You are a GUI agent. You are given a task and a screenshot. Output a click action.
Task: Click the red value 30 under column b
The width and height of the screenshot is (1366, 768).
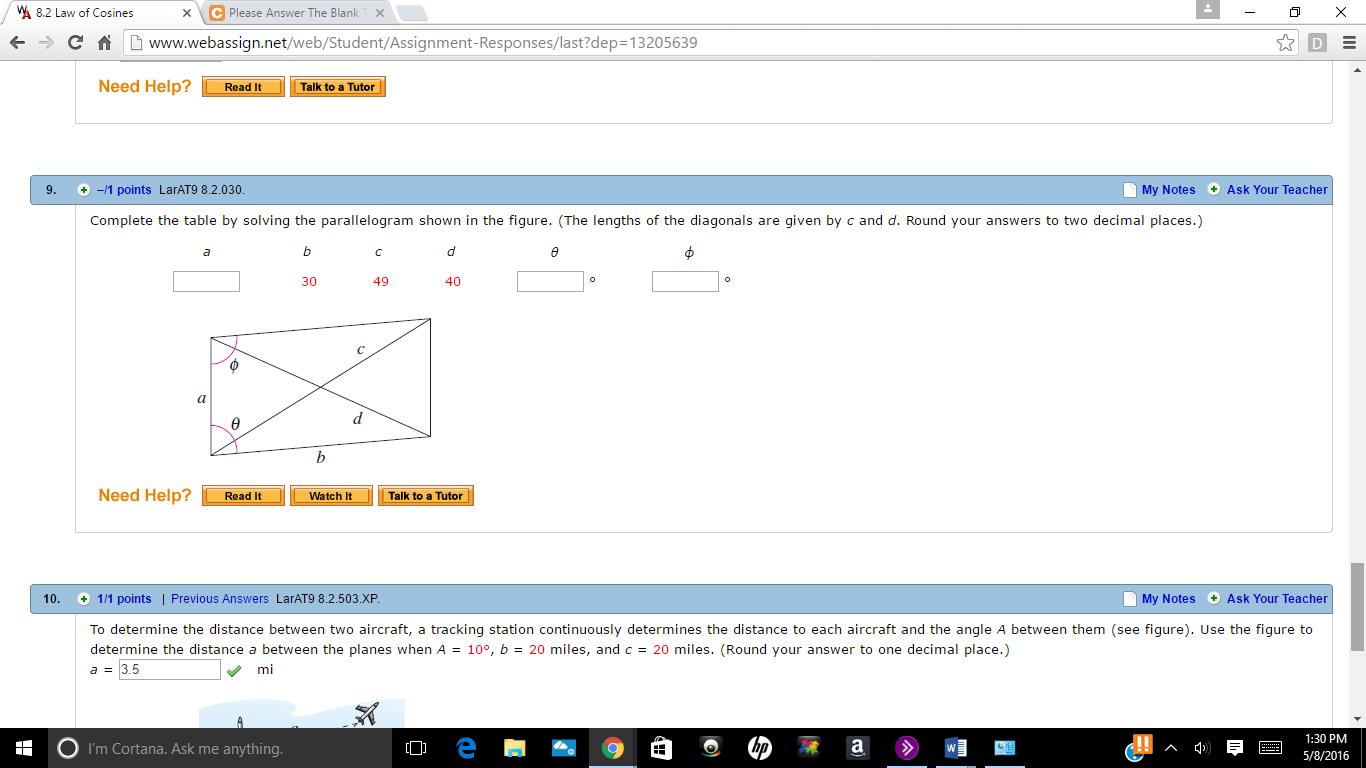[x=309, y=282]
